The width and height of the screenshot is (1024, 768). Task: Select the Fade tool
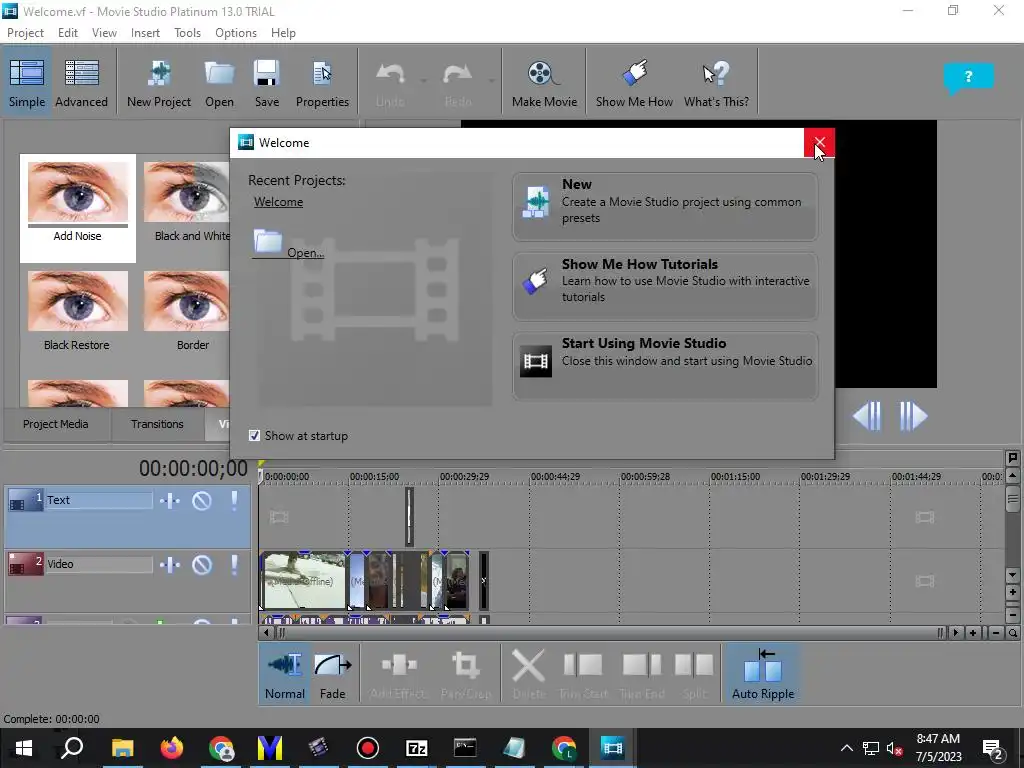click(x=332, y=674)
